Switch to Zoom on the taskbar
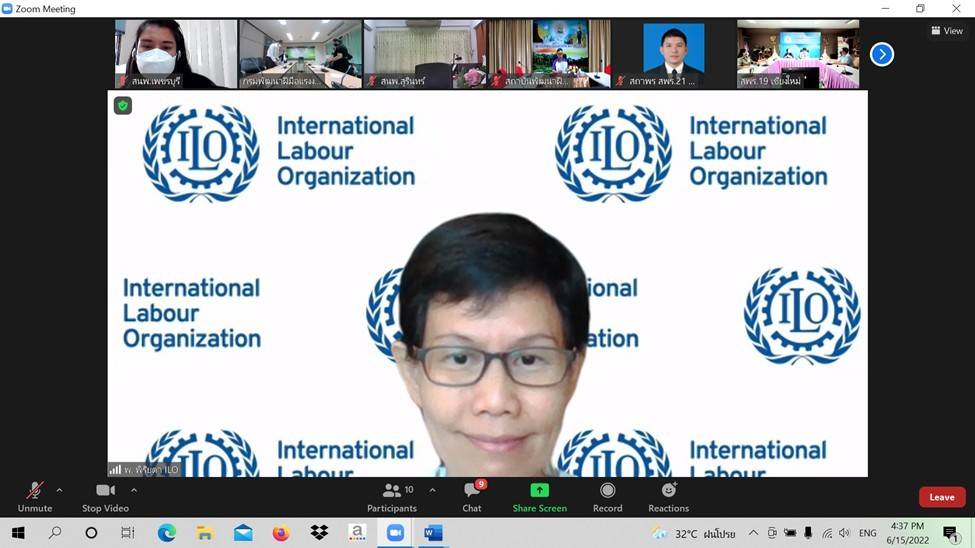The height and width of the screenshot is (548, 975). click(x=395, y=533)
